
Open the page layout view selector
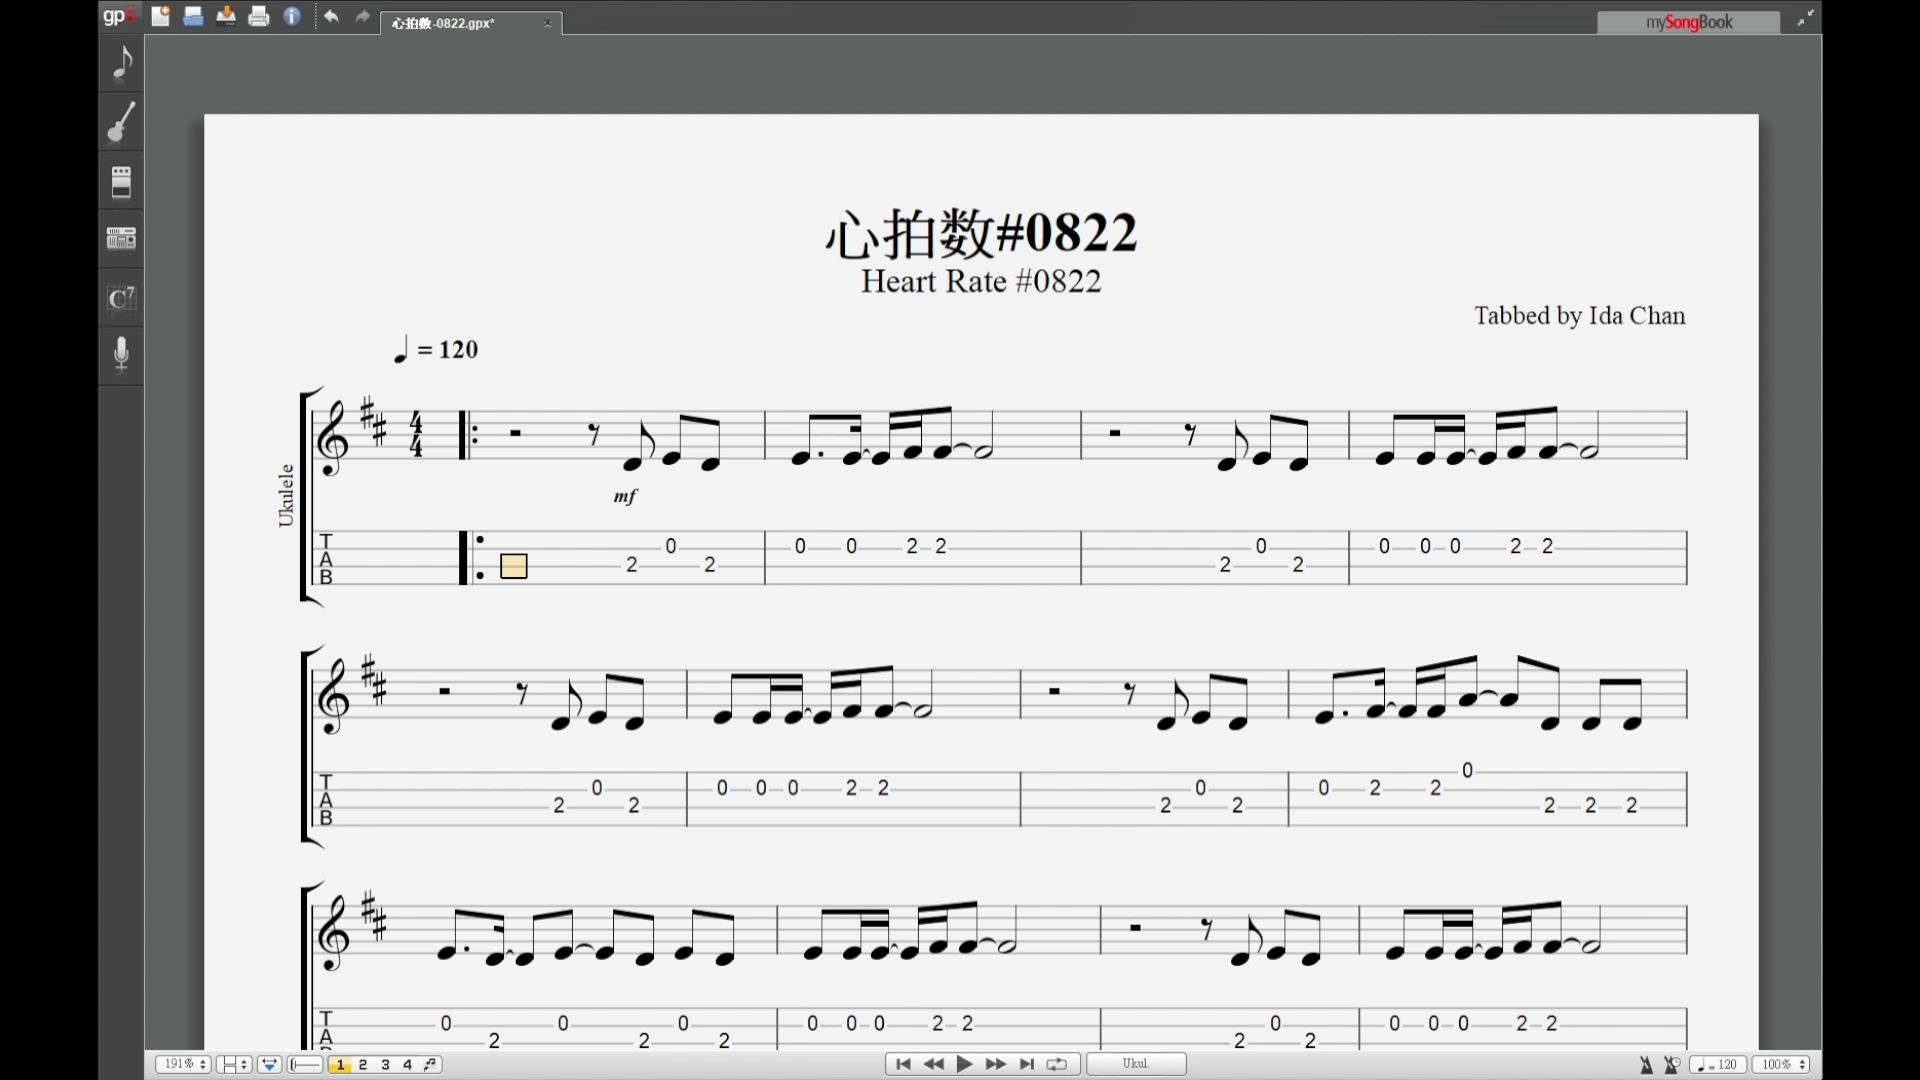pyautogui.click(x=233, y=1064)
